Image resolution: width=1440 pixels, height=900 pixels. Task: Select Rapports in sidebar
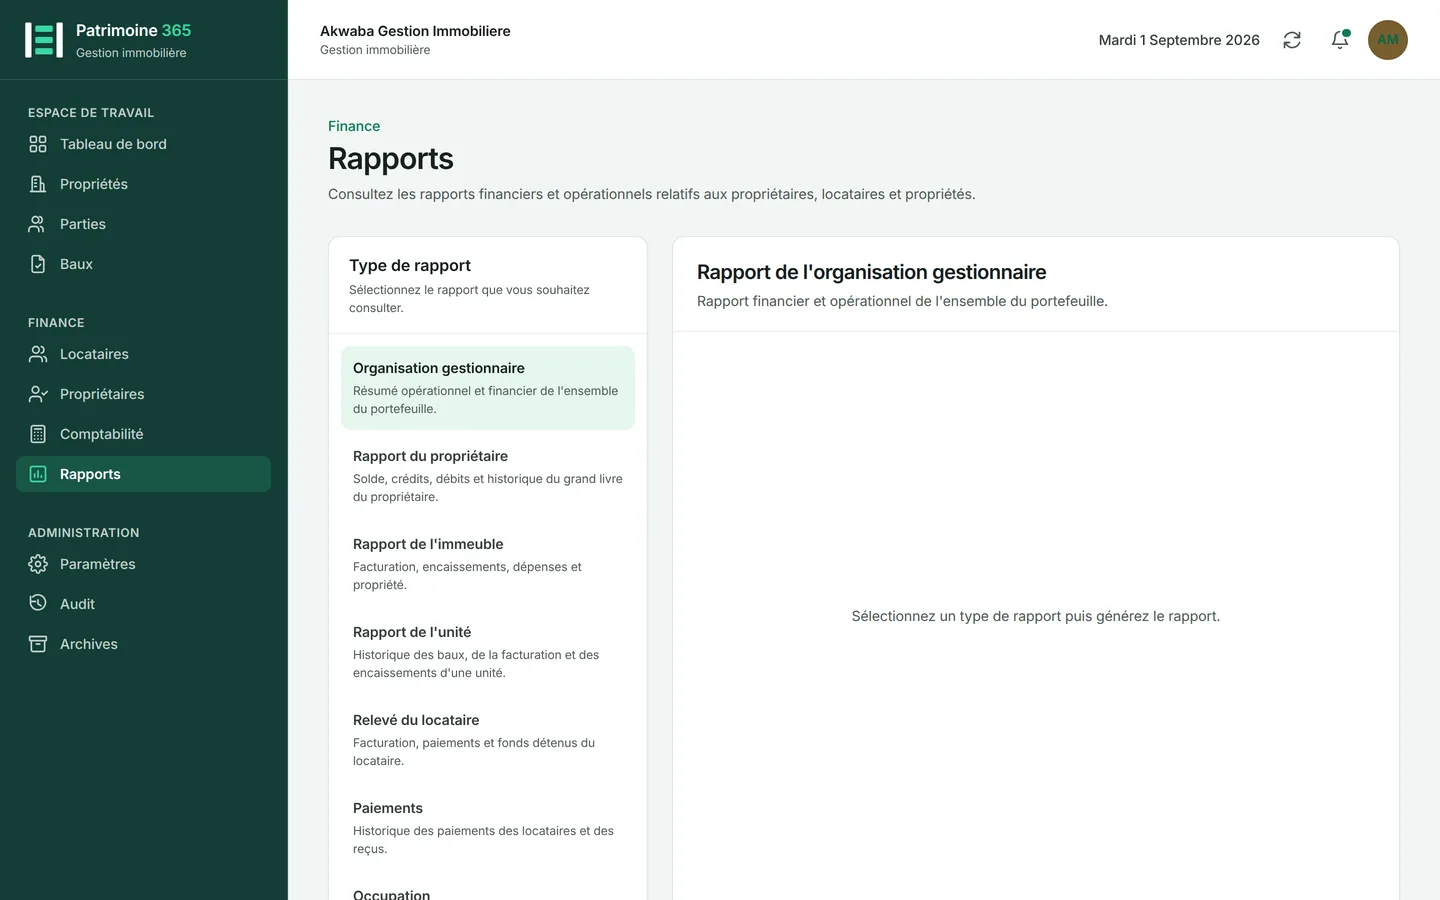click(143, 474)
